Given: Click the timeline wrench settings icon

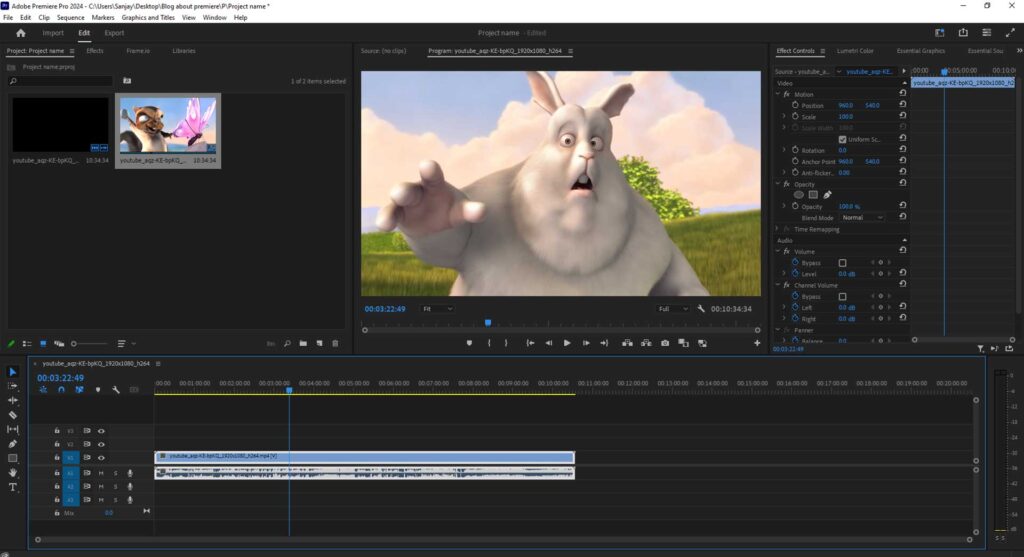Looking at the screenshot, I should [x=116, y=390].
